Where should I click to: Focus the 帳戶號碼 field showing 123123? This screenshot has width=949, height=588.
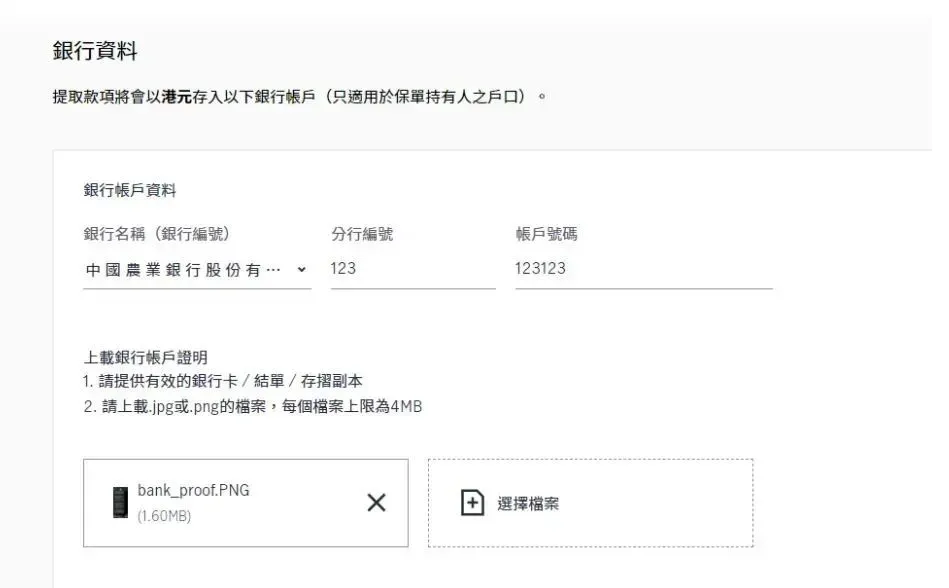(644, 269)
